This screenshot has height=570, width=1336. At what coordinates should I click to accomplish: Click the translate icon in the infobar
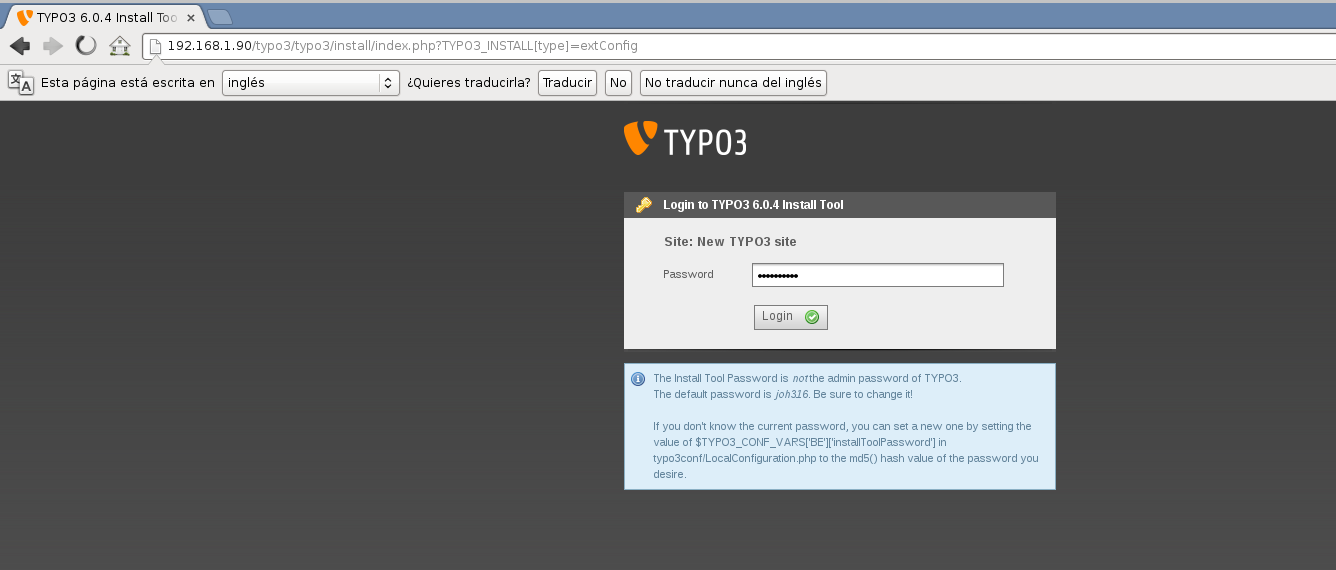pos(20,82)
